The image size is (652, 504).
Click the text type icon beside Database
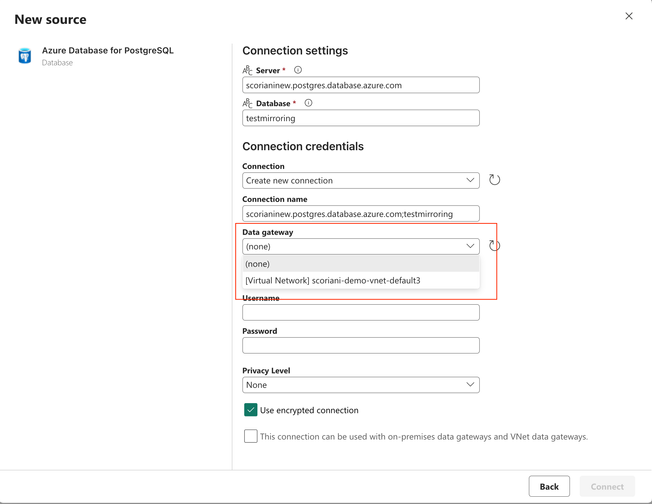click(x=247, y=103)
